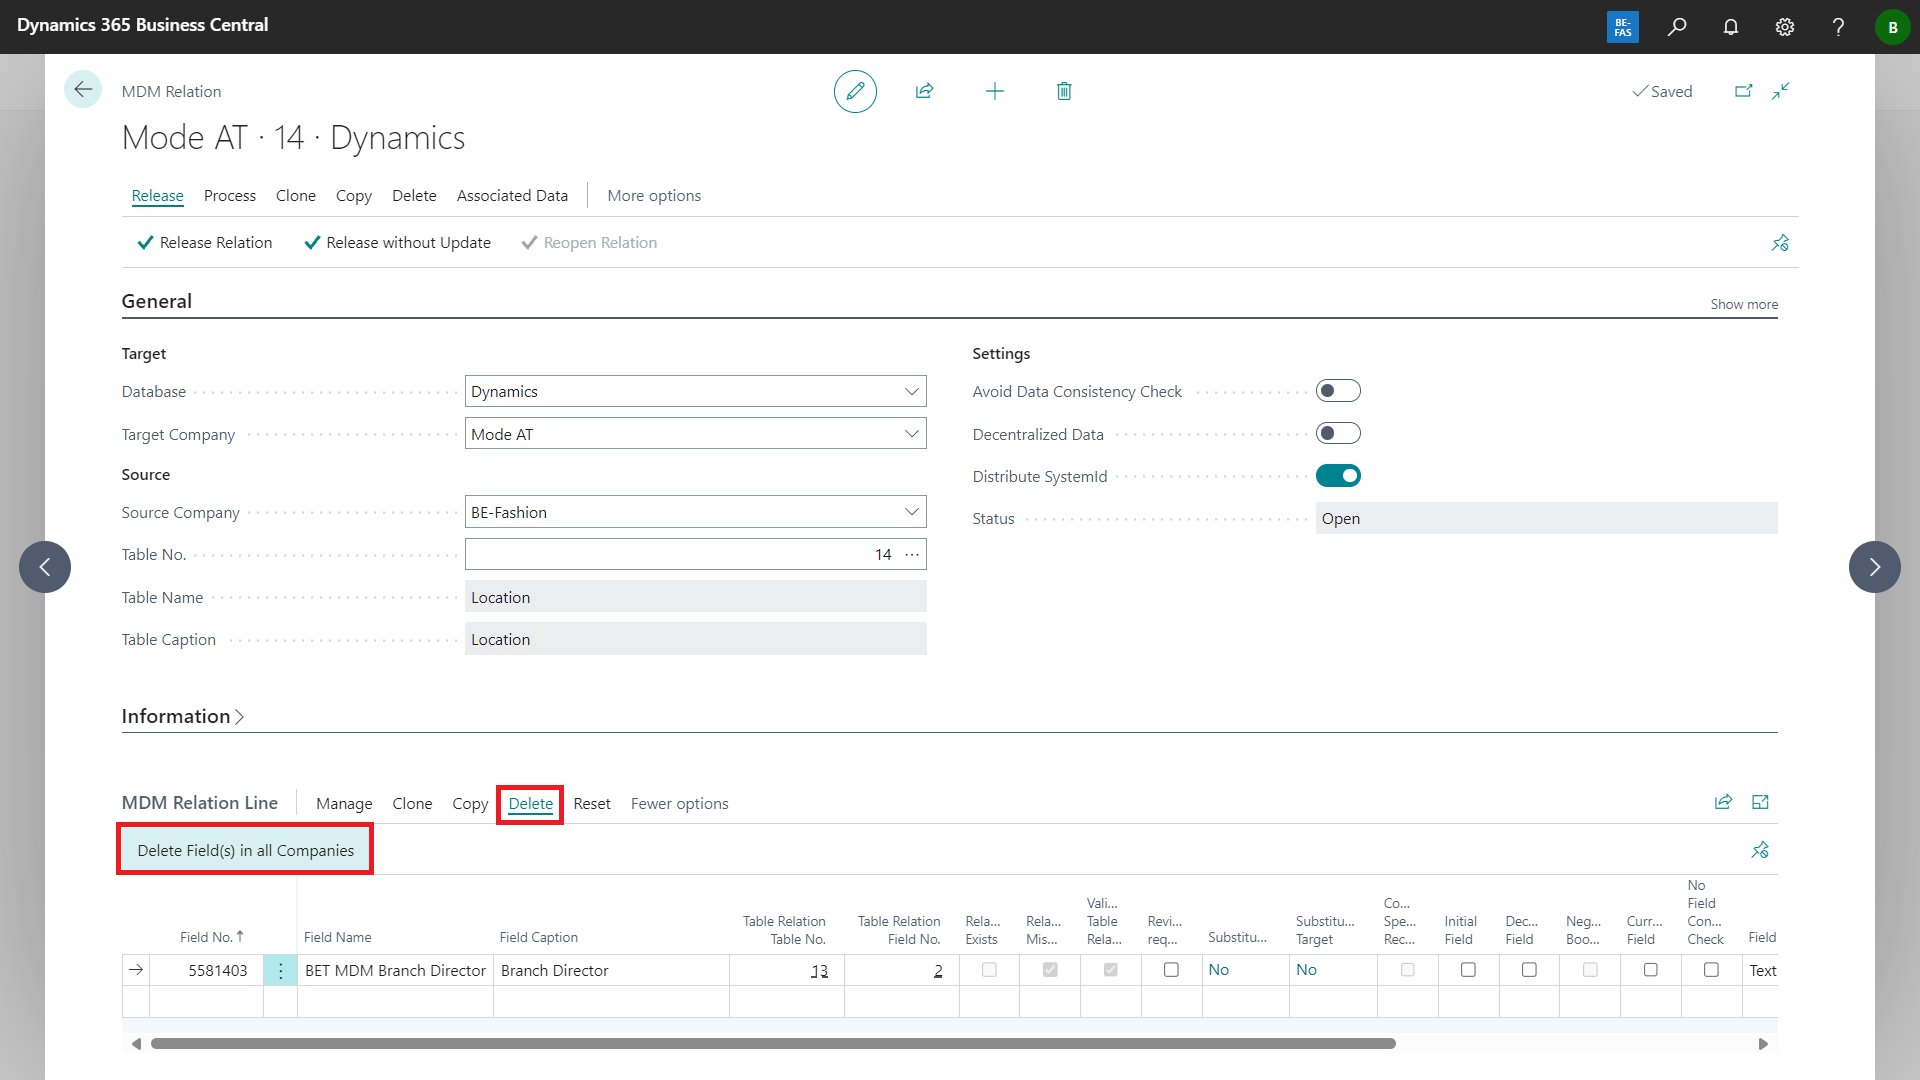Expand the MDM Relation Line part
The width and height of the screenshot is (1920, 1080).
tap(1760, 802)
